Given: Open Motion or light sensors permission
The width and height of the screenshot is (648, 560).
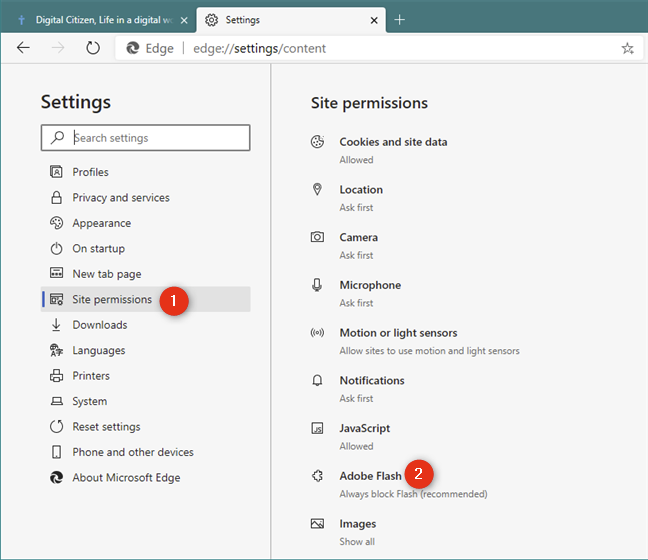Looking at the screenshot, I should tap(398, 333).
